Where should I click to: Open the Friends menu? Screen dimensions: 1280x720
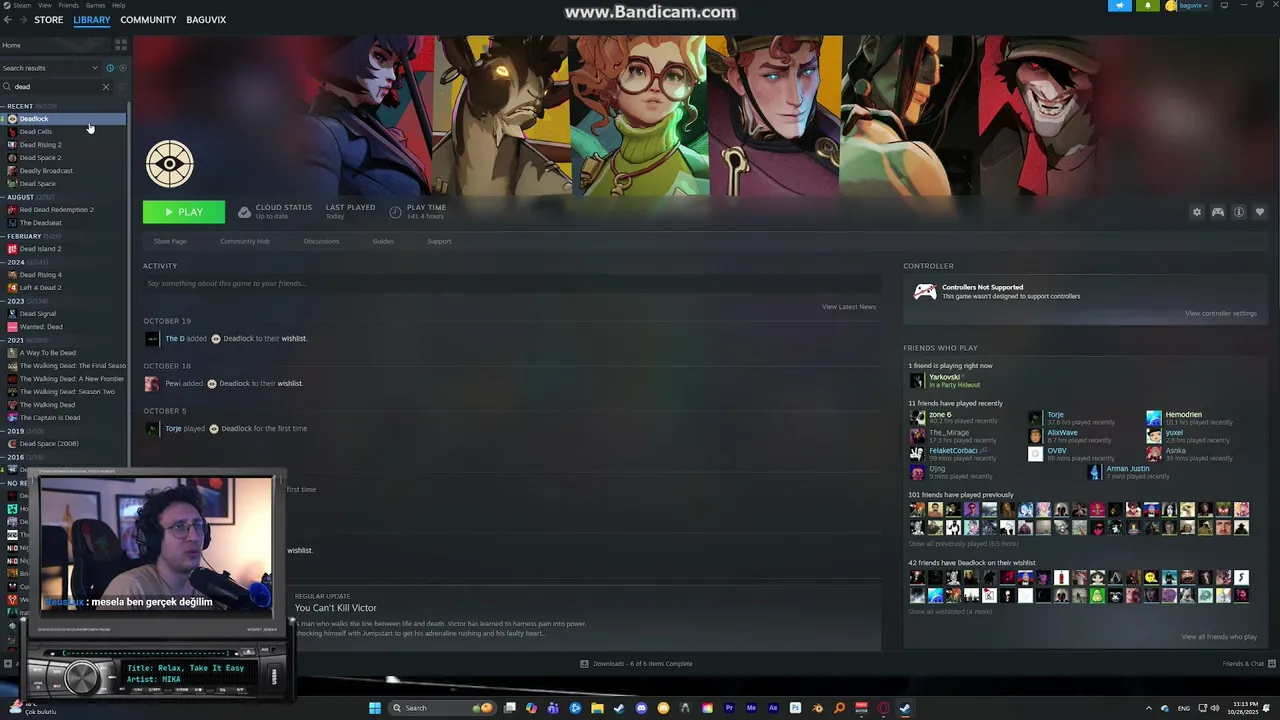click(68, 5)
